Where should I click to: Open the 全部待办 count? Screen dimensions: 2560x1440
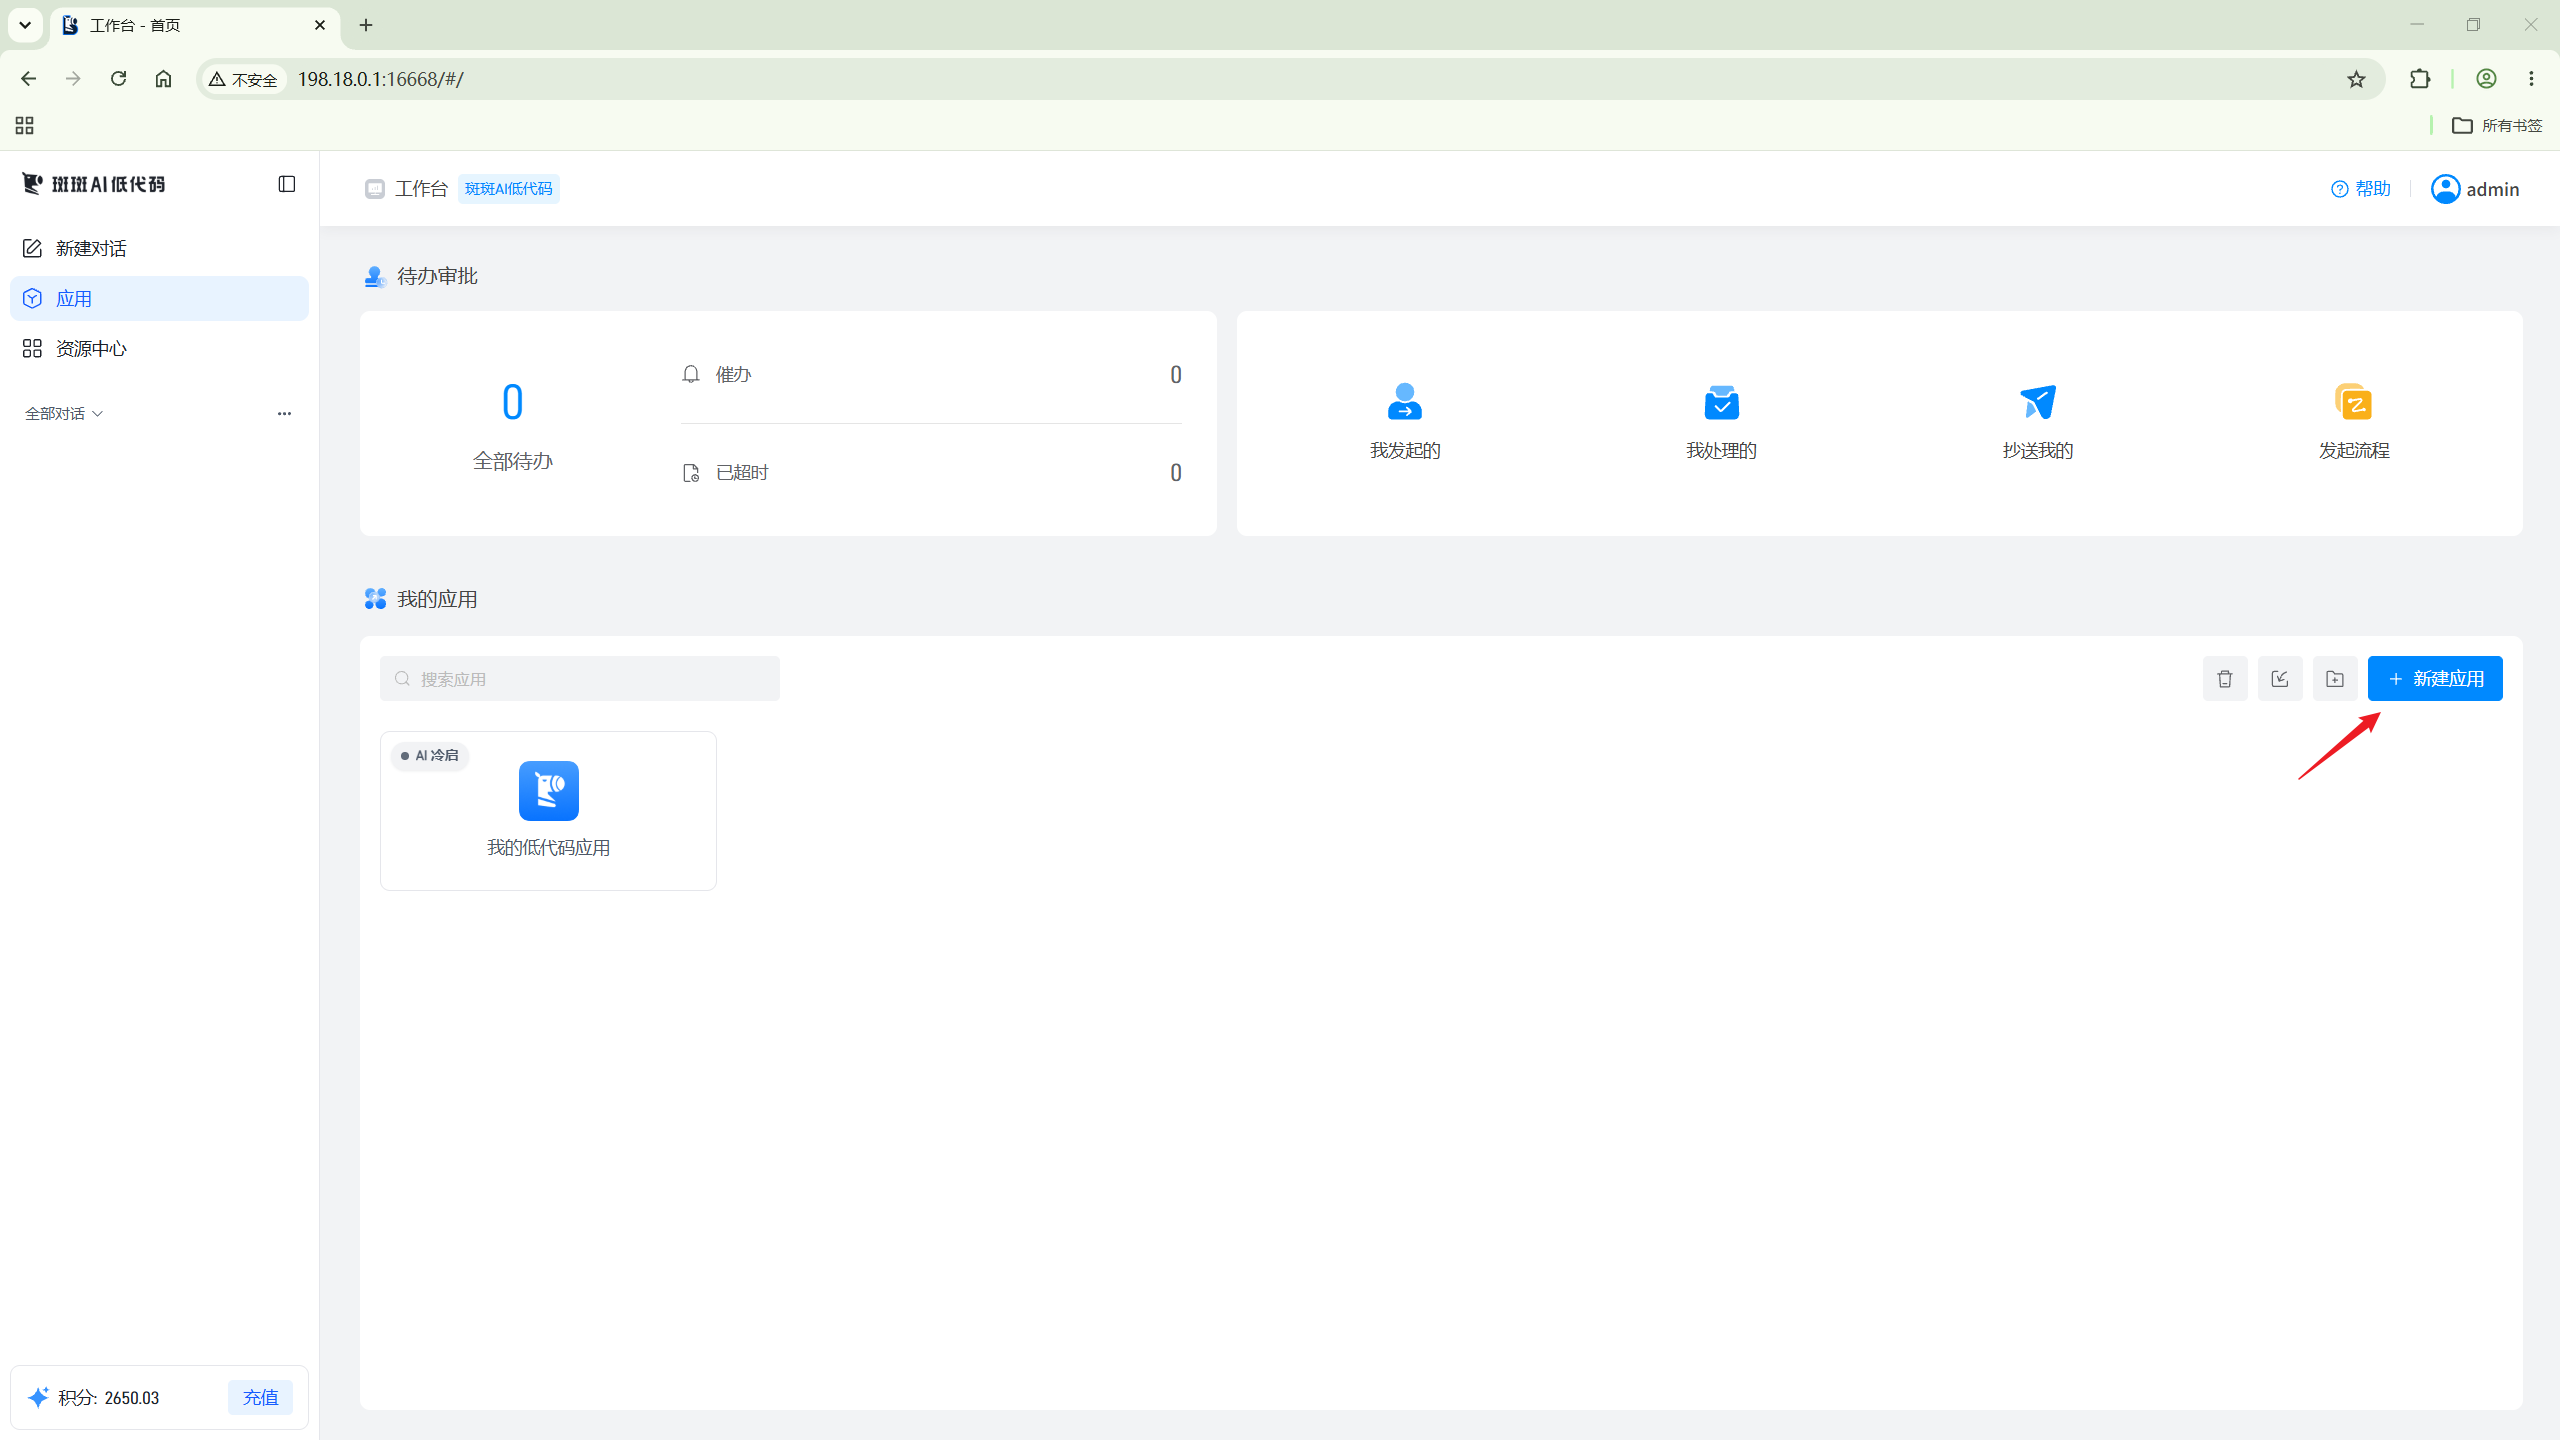coord(512,402)
